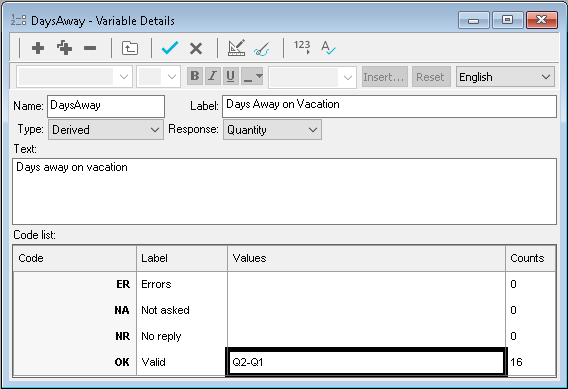
Task: Open the font size combo box
Action: (x=158, y=77)
